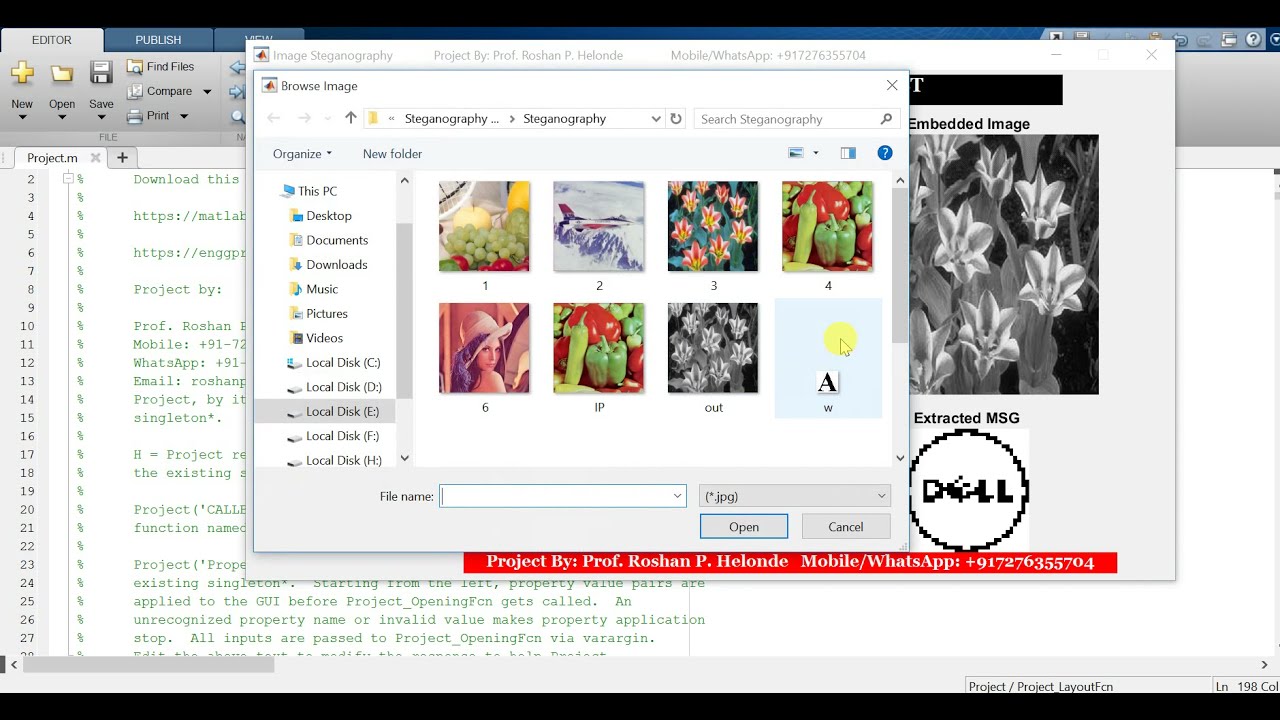Click the Cancel button in Browse Image dialog
Viewport: 1280px width, 720px height.
coord(846,527)
